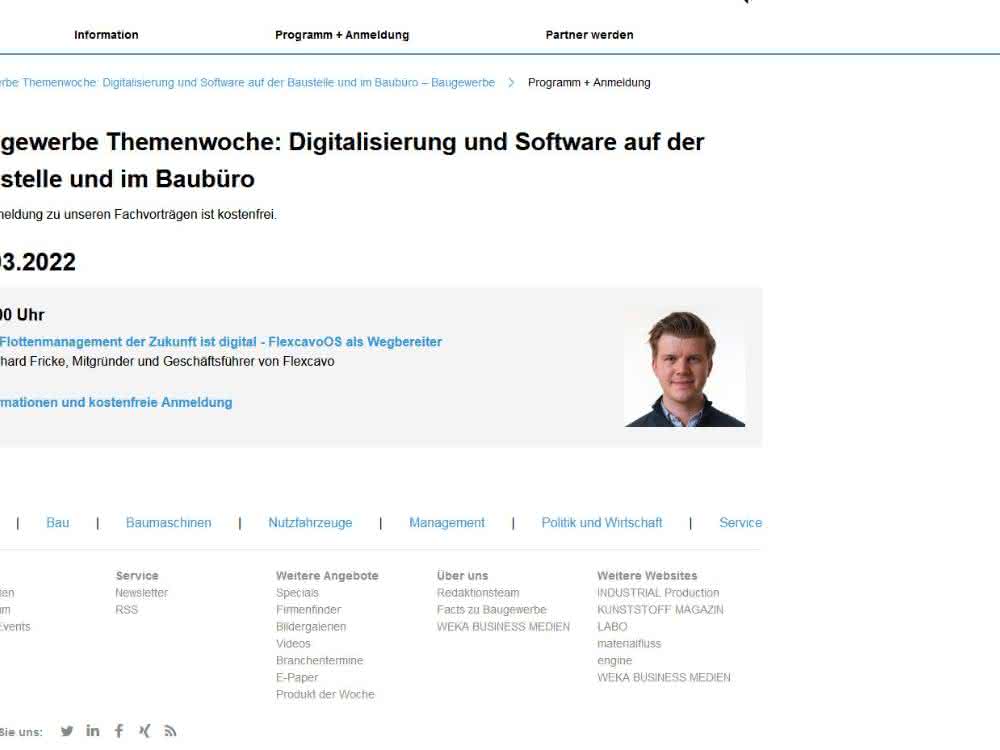The height and width of the screenshot is (750, 1000).
Task: Open the materialfluss website link
Action: pyautogui.click(x=629, y=644)
